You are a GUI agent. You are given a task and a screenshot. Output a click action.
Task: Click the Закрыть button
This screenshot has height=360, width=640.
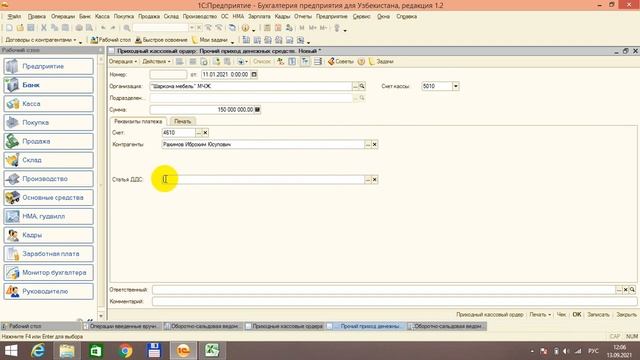pyautogui.click(x=626, y=315)
